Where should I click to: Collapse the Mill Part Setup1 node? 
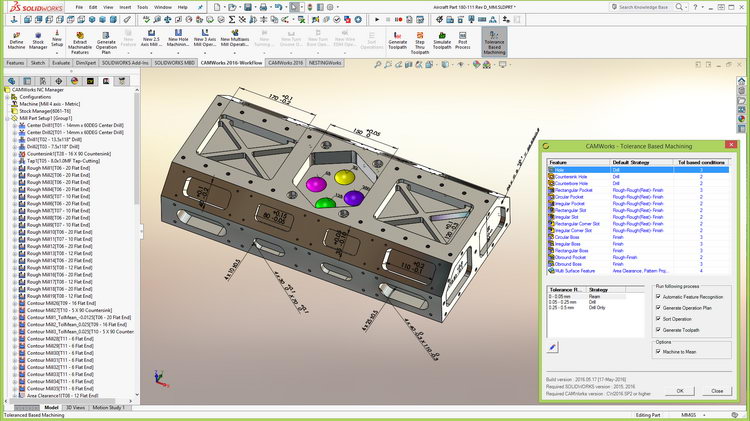[x=5, y=116]
